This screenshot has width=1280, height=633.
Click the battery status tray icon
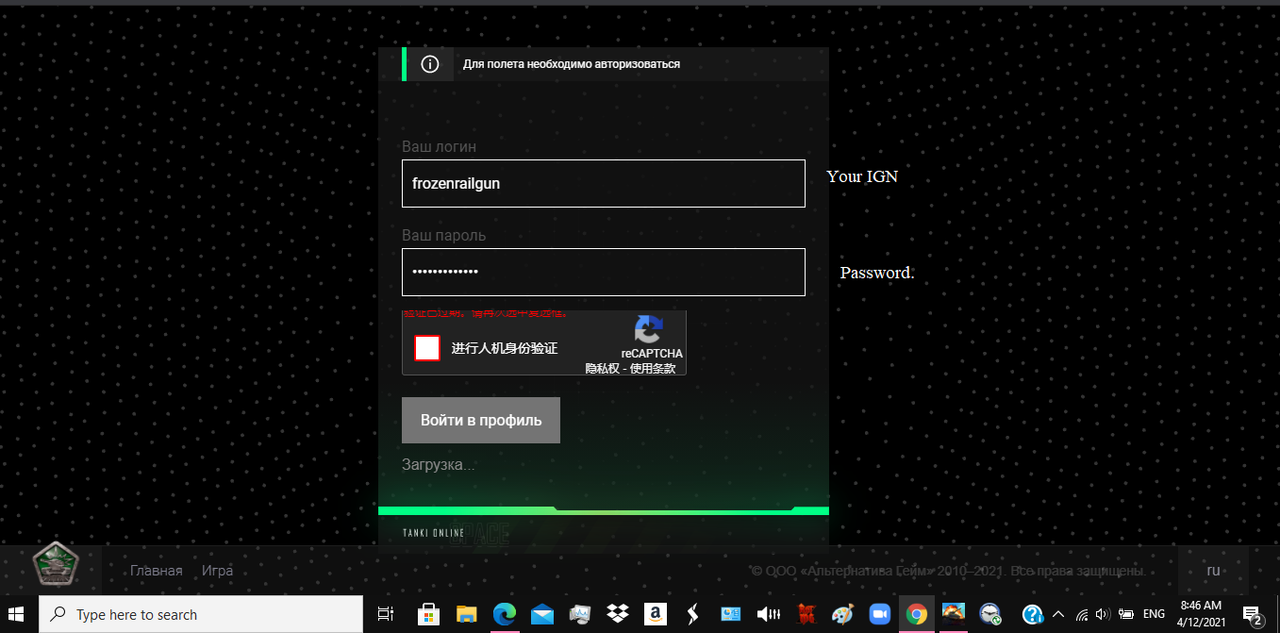[x=1126, y=614]
